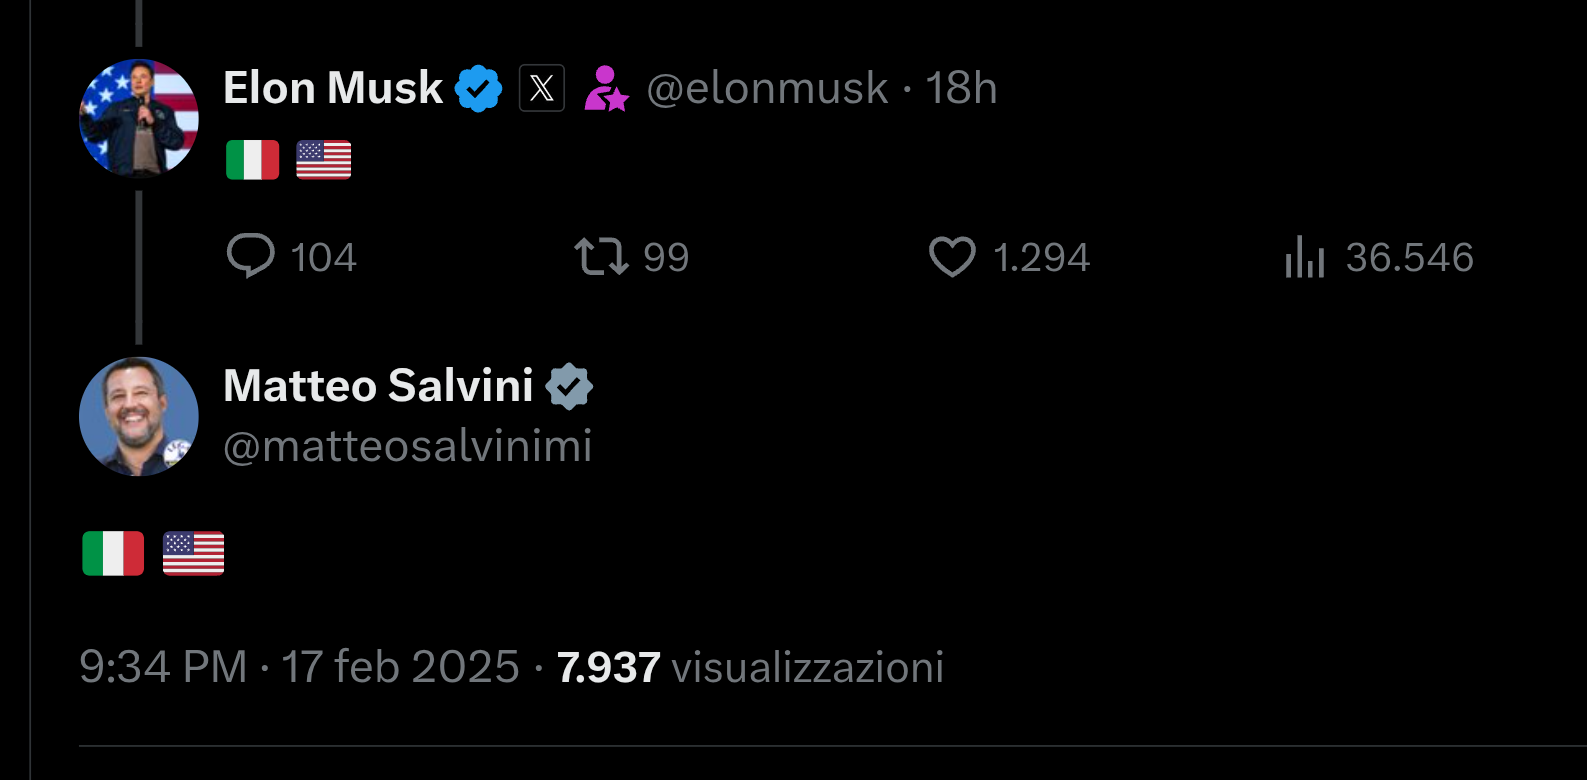The height and width of the screenshot is (780, 1587).
Task: Click the Italian flag emoji in Salvini's tweet
Action: (x=112, y=553)
